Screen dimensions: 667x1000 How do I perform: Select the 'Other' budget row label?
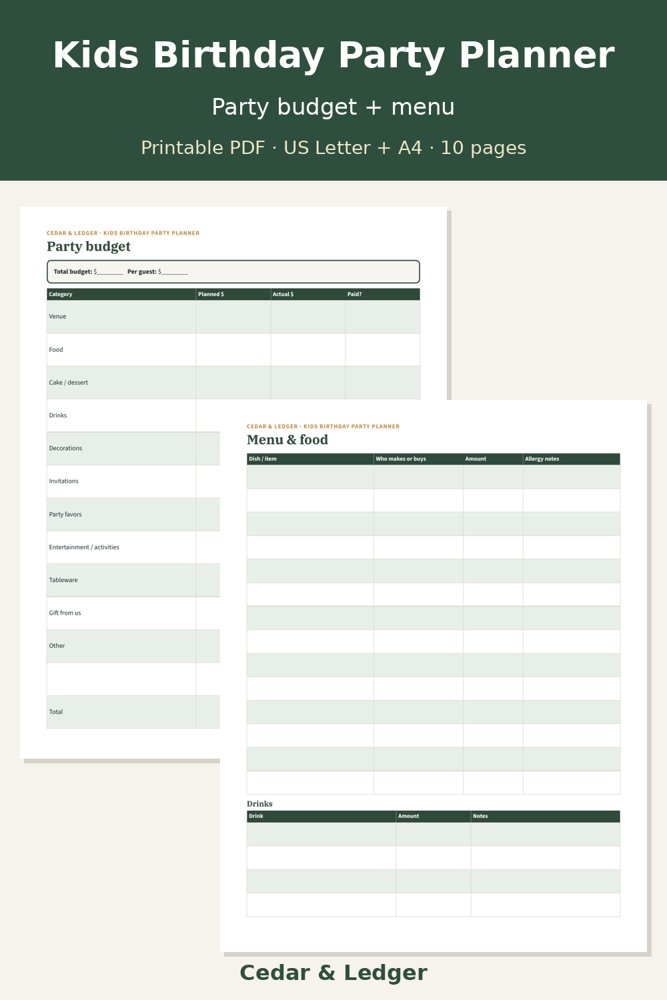tap(57, 645)
